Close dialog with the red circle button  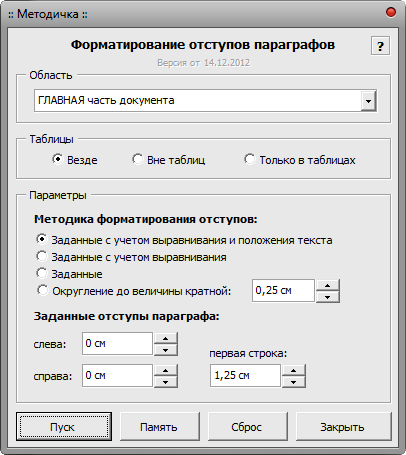coord(391,12)
